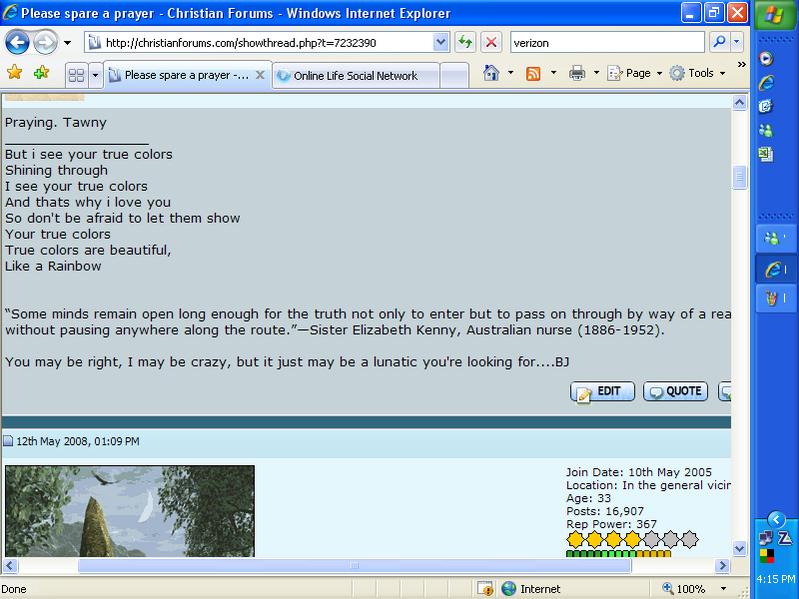Open a new blank tab
The image size is (799, 599).
(x=454, y=76)
